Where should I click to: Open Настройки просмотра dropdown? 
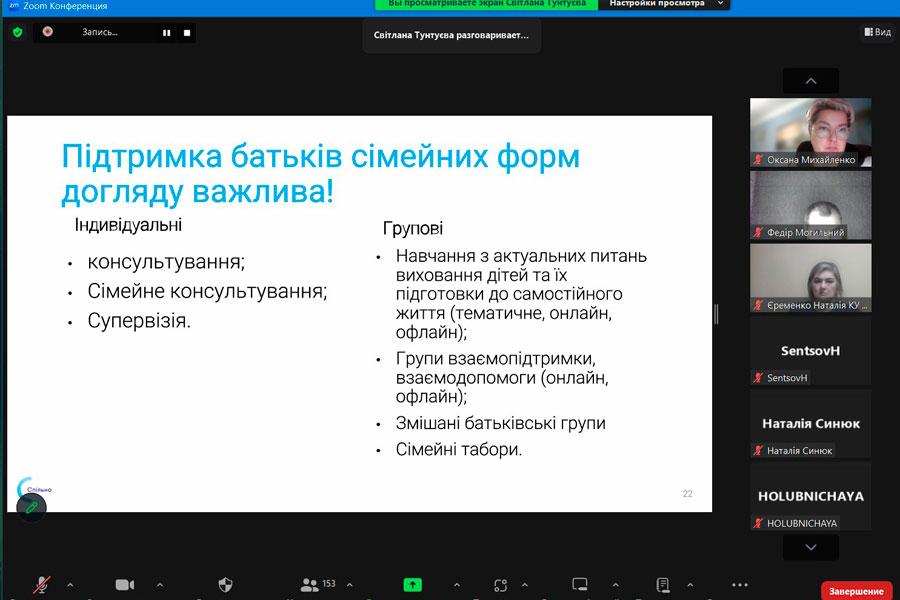[664, 4]
